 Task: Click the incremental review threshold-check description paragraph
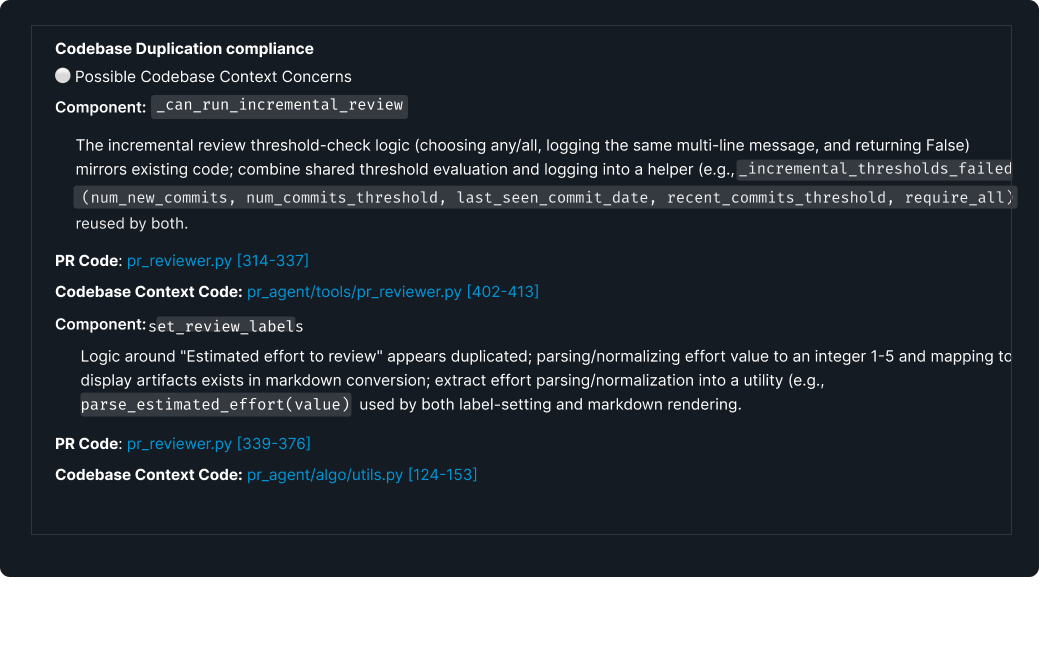(x=546, y=184)
